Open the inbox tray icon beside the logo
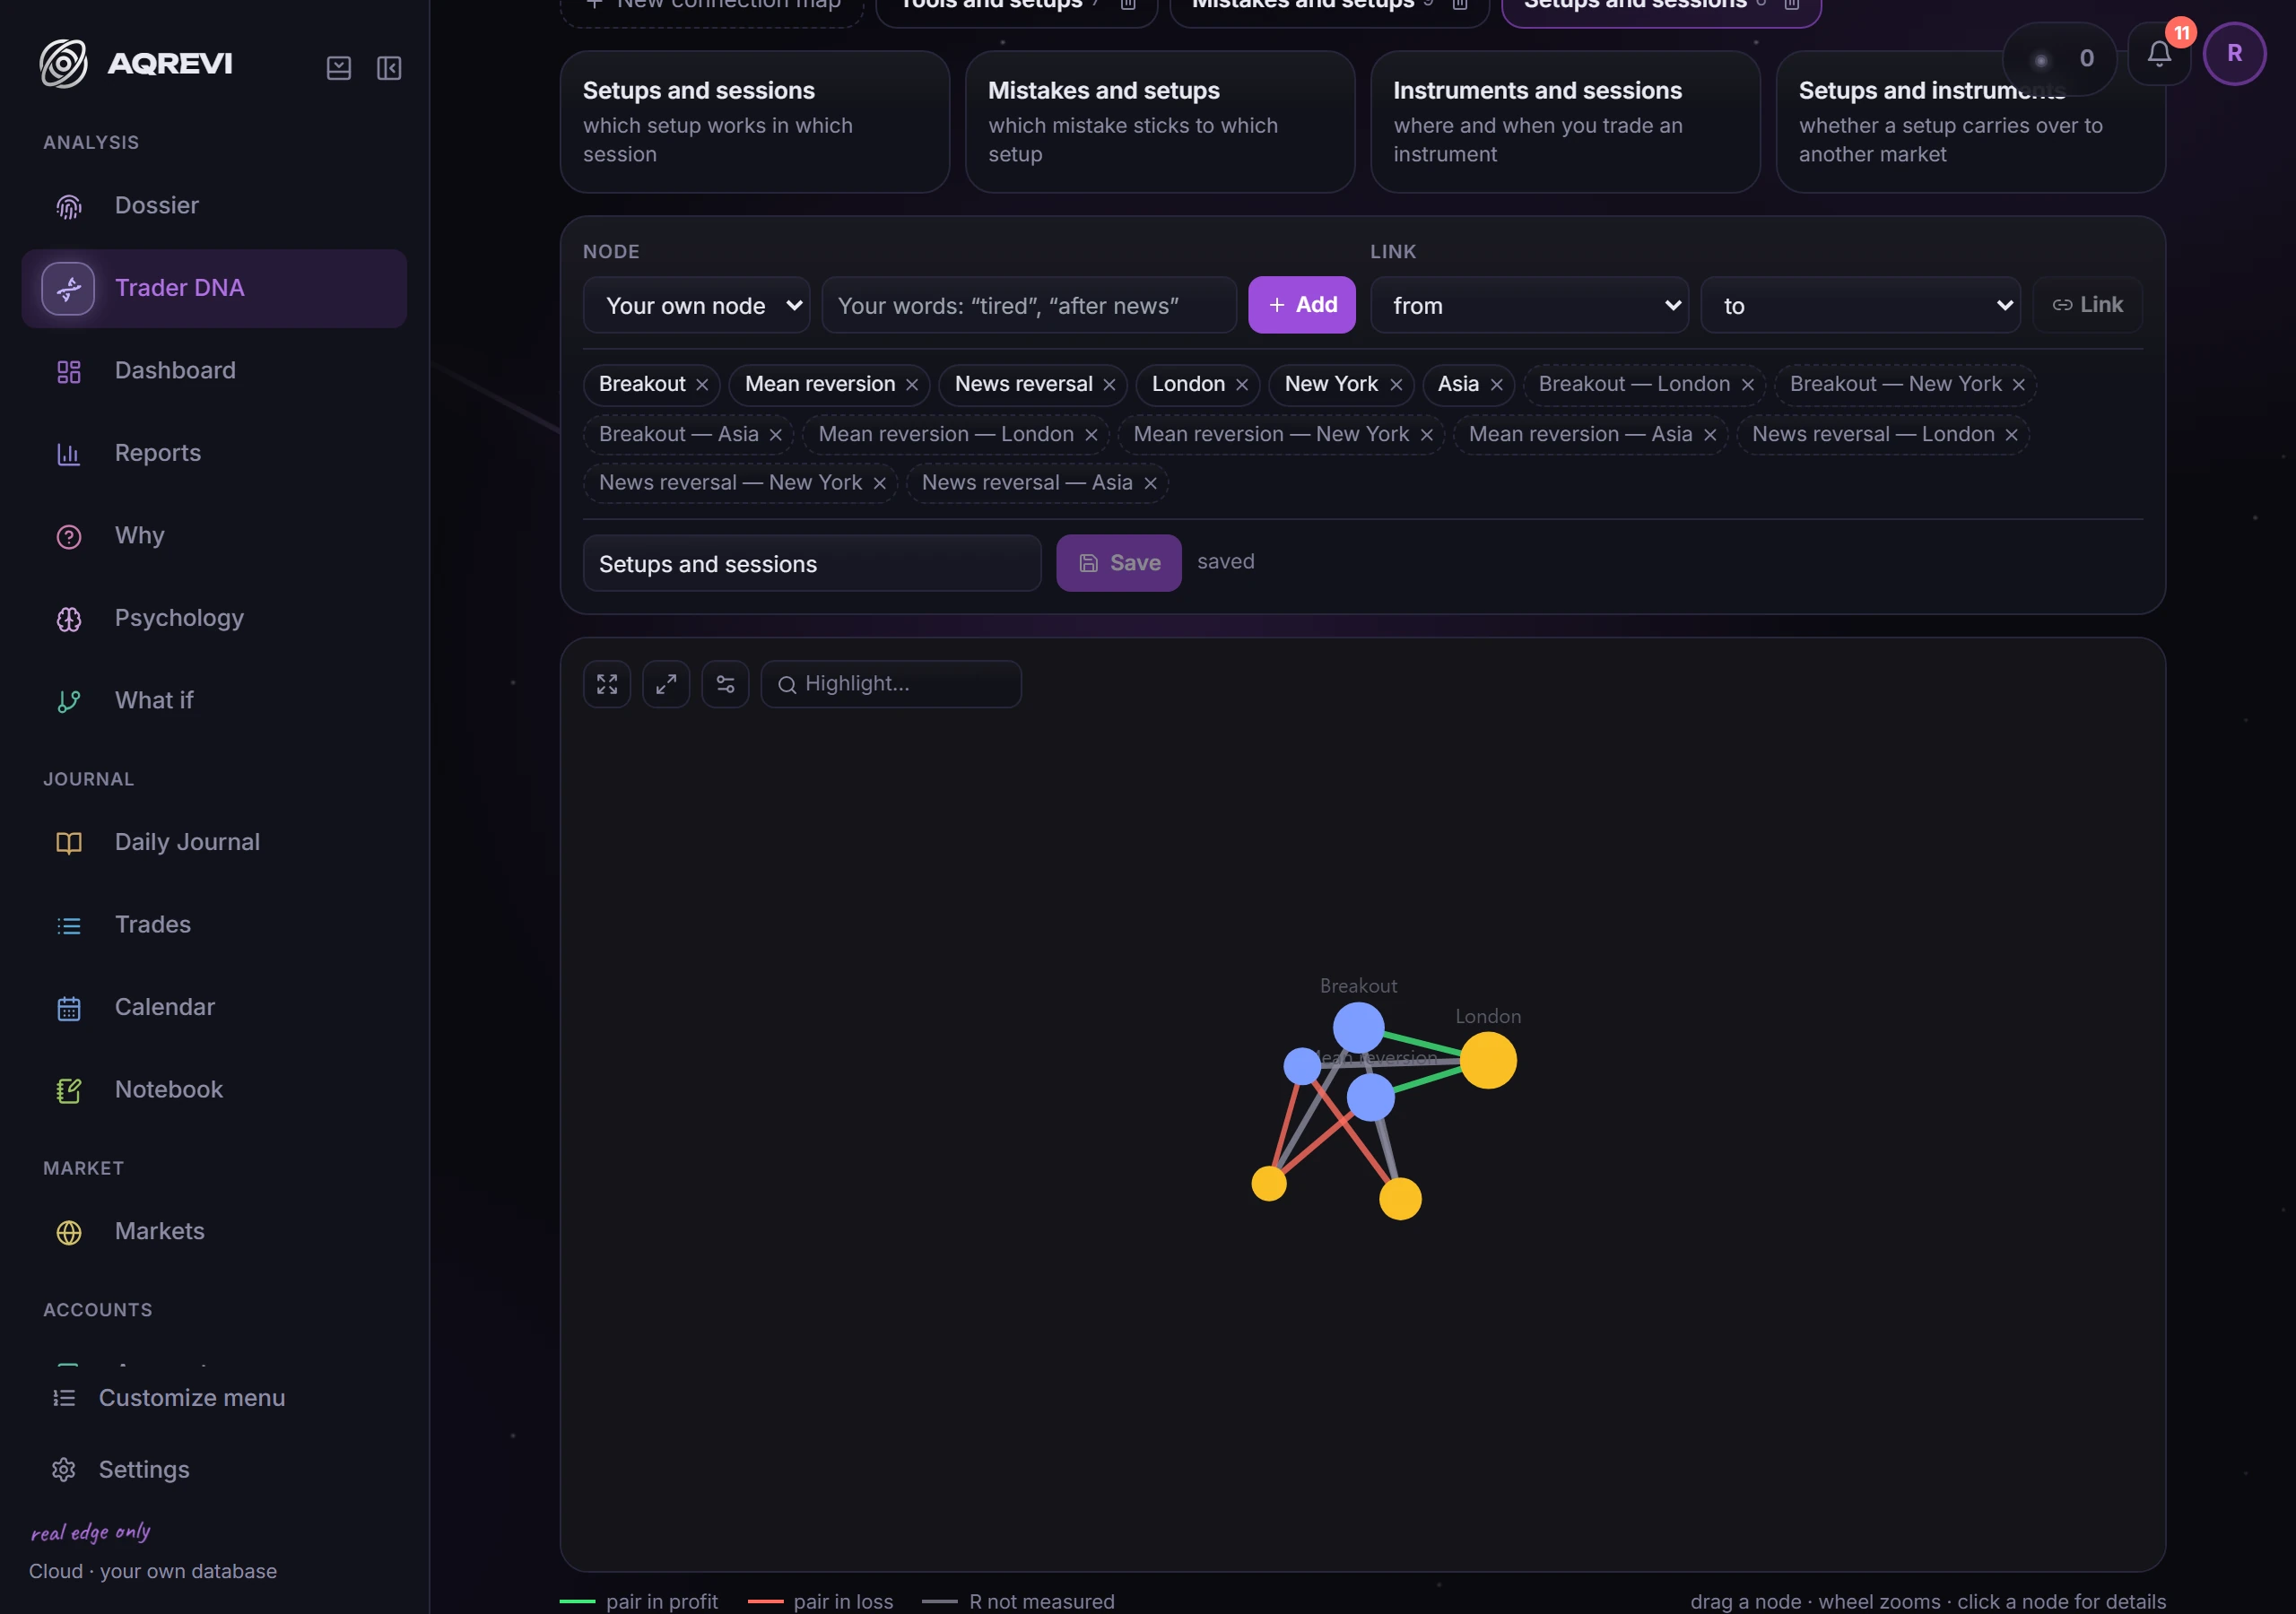Viewport: 2296px width, 1614px height. click(x=339, y=68)
